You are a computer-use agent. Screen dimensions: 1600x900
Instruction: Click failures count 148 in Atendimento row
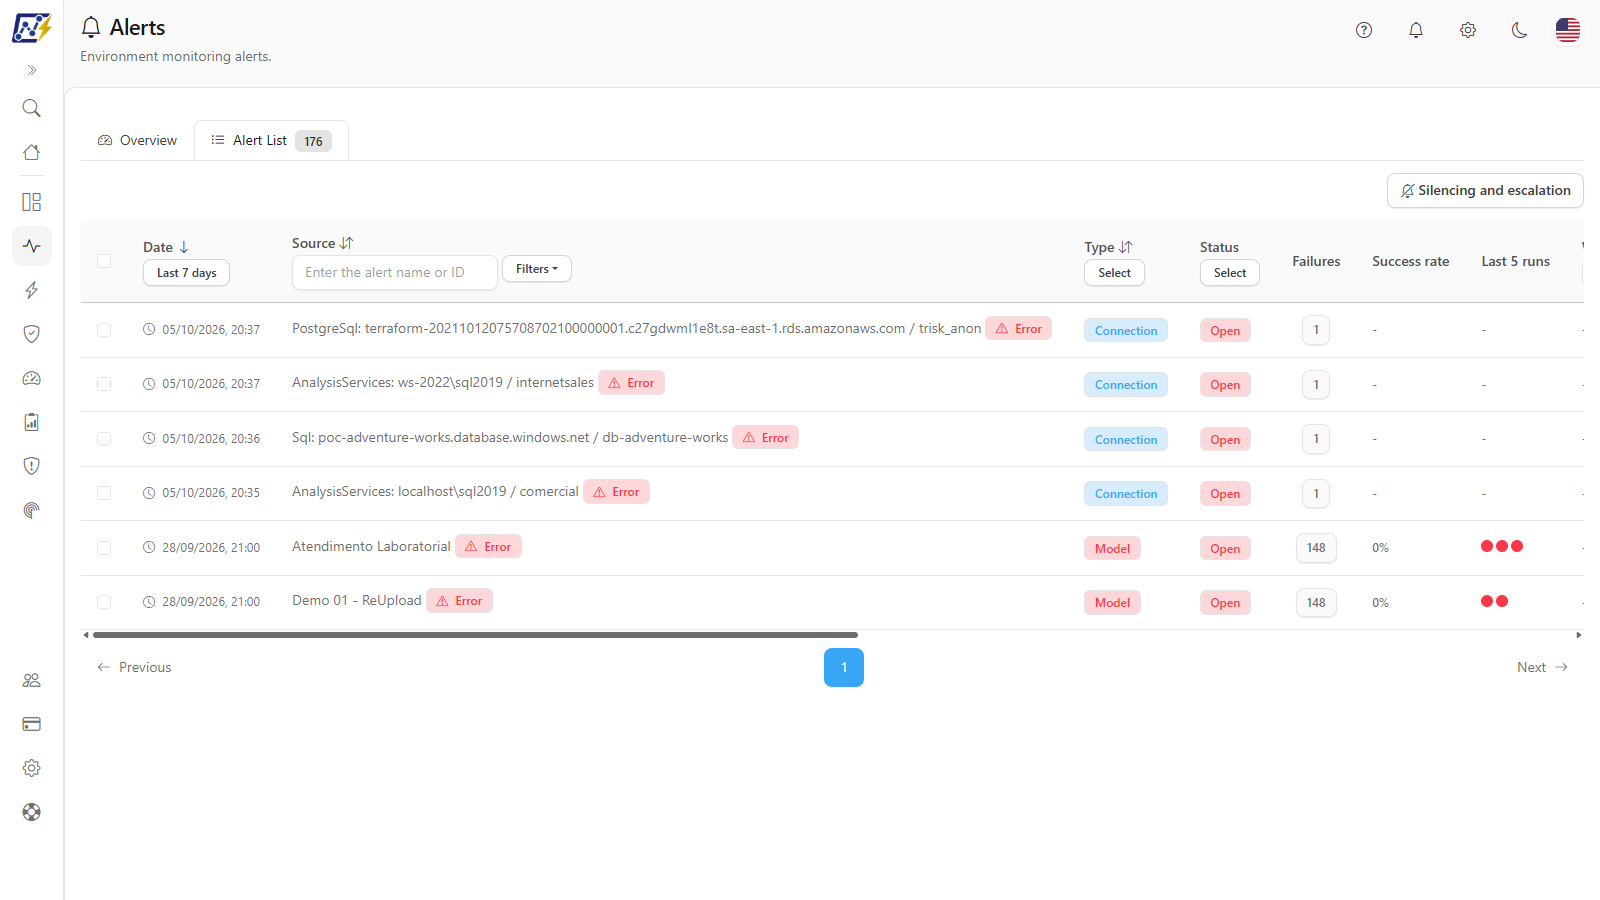1316,548
